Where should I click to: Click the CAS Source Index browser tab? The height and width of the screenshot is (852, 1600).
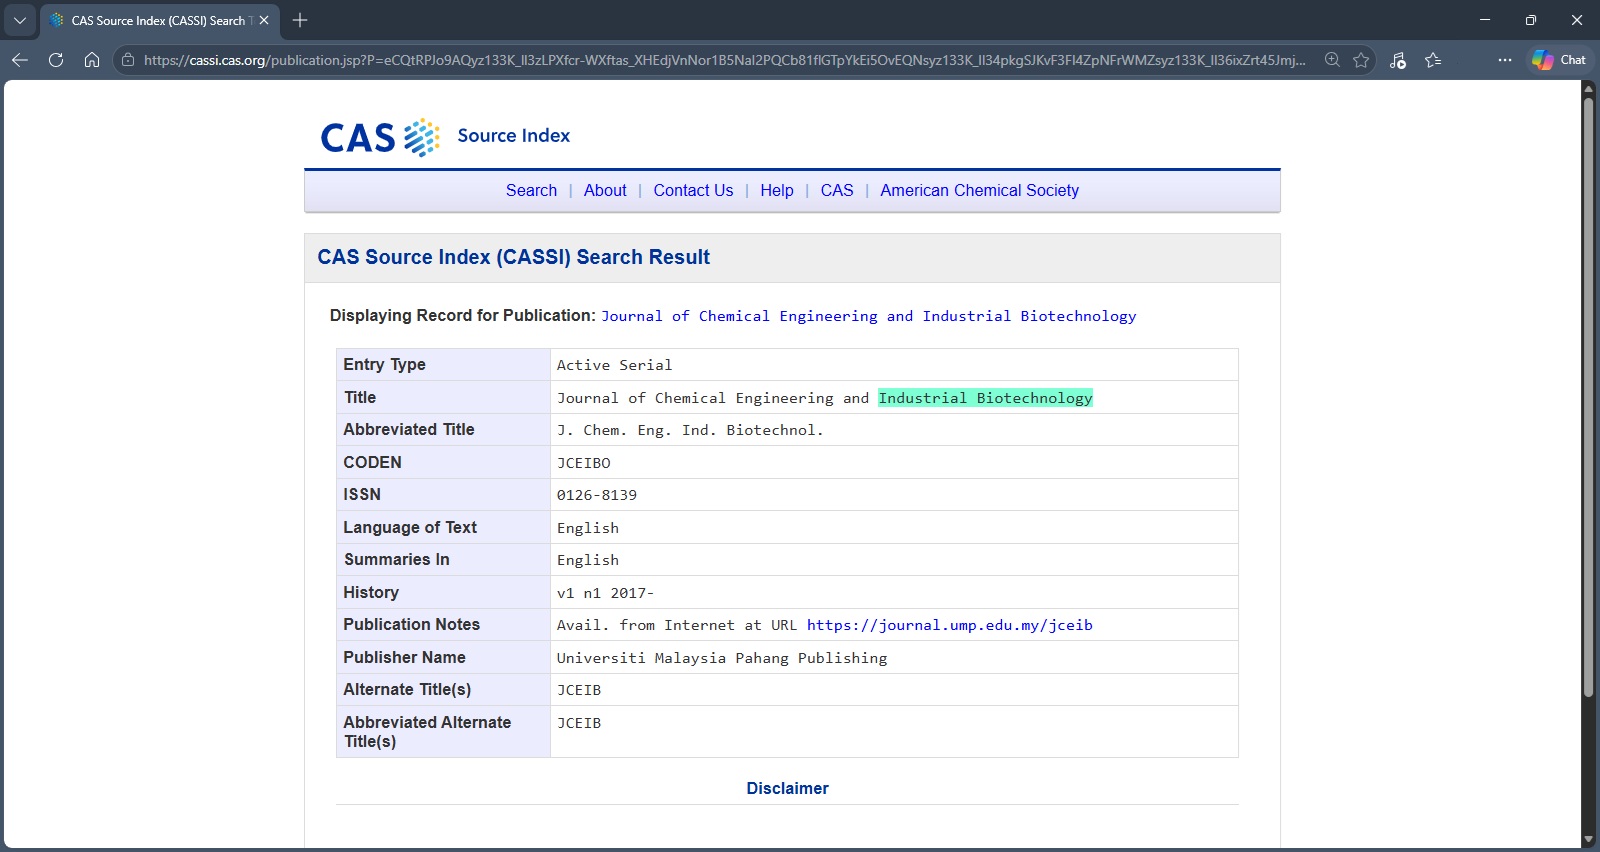(x=158, y=20)
